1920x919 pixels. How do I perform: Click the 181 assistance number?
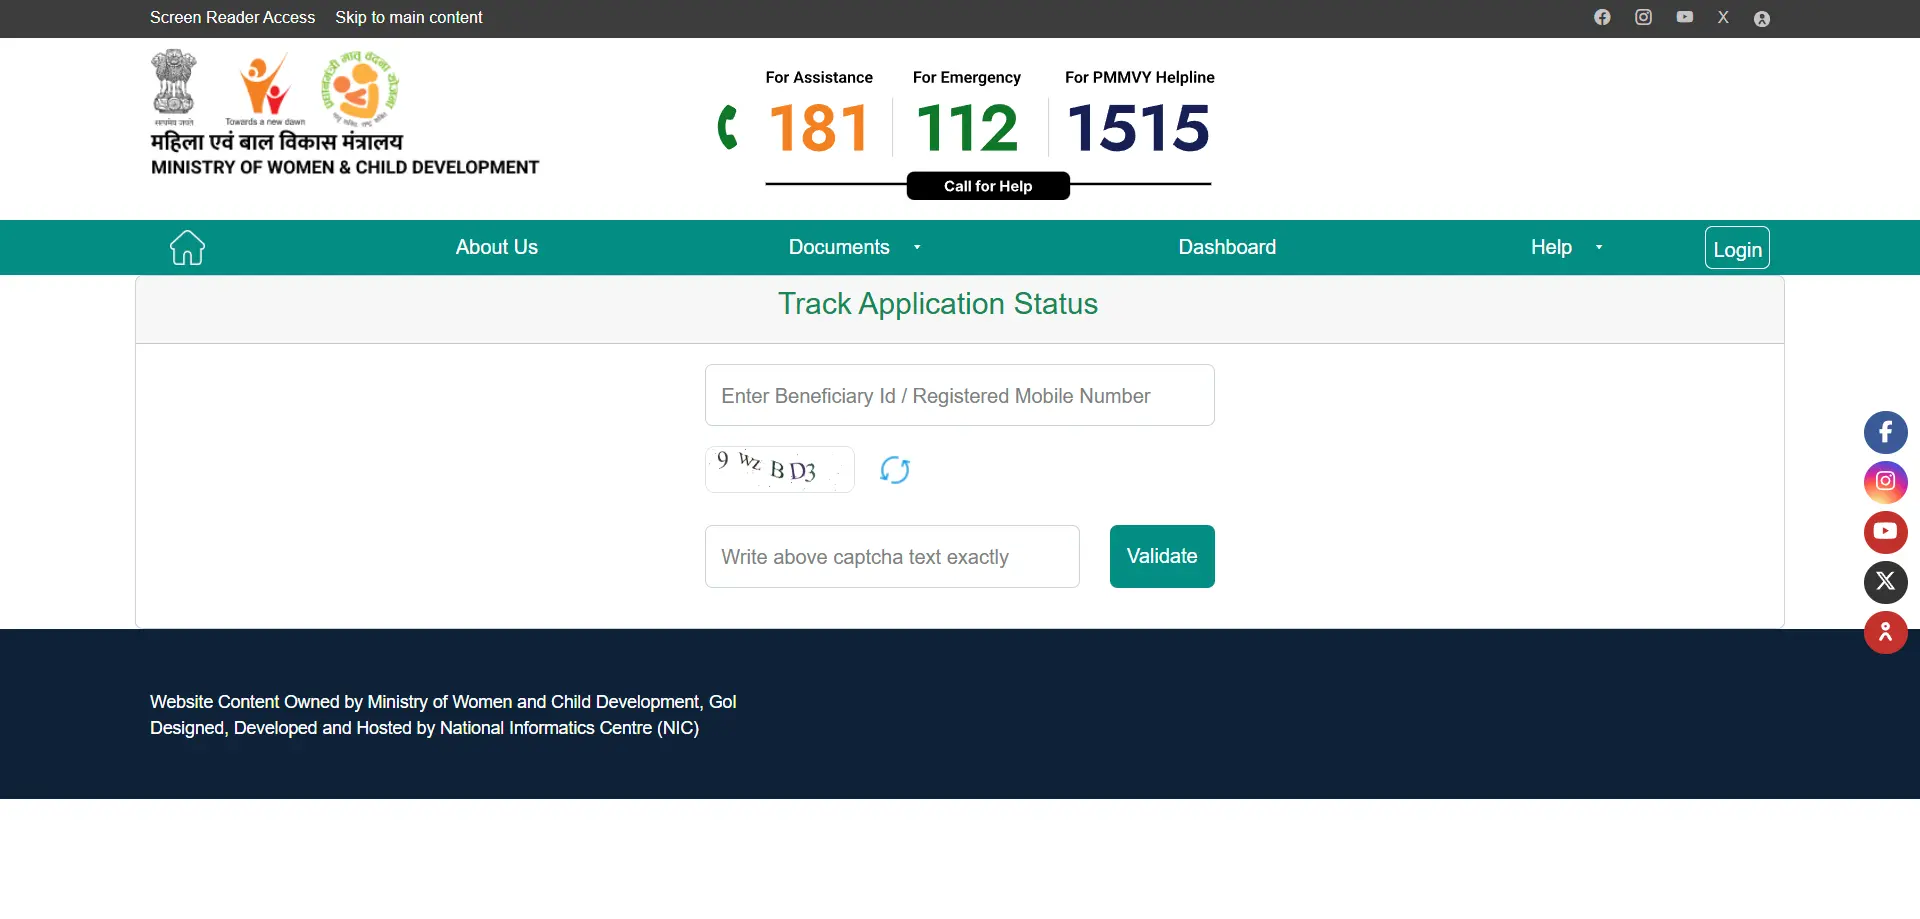[818, 128]
